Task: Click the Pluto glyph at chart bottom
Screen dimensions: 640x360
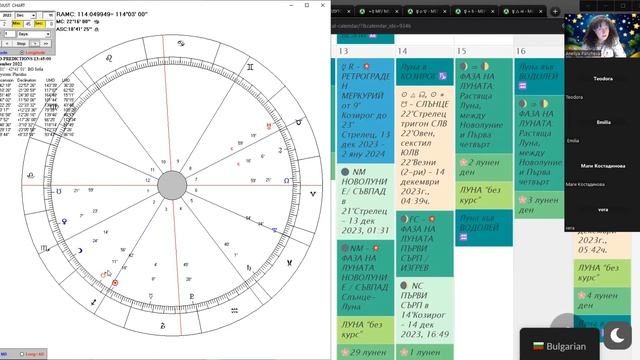Action: pyautogui.click(x=192, y=296)
